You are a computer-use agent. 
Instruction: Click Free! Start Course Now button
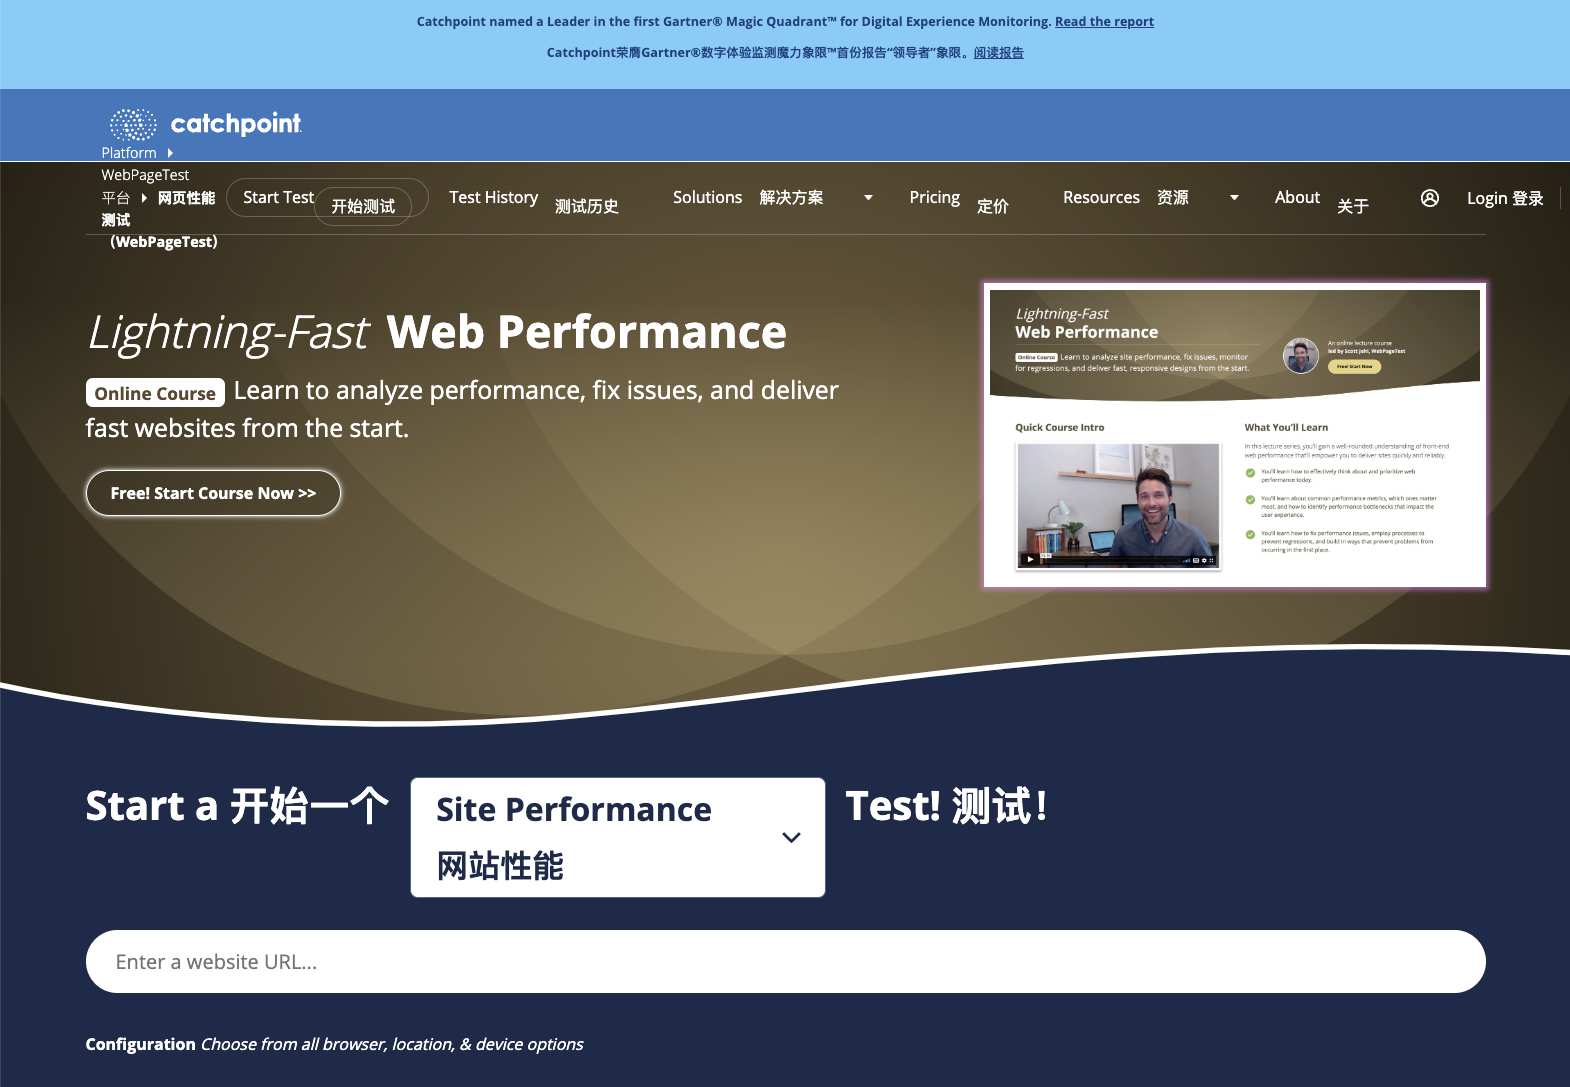pos(213,493)
